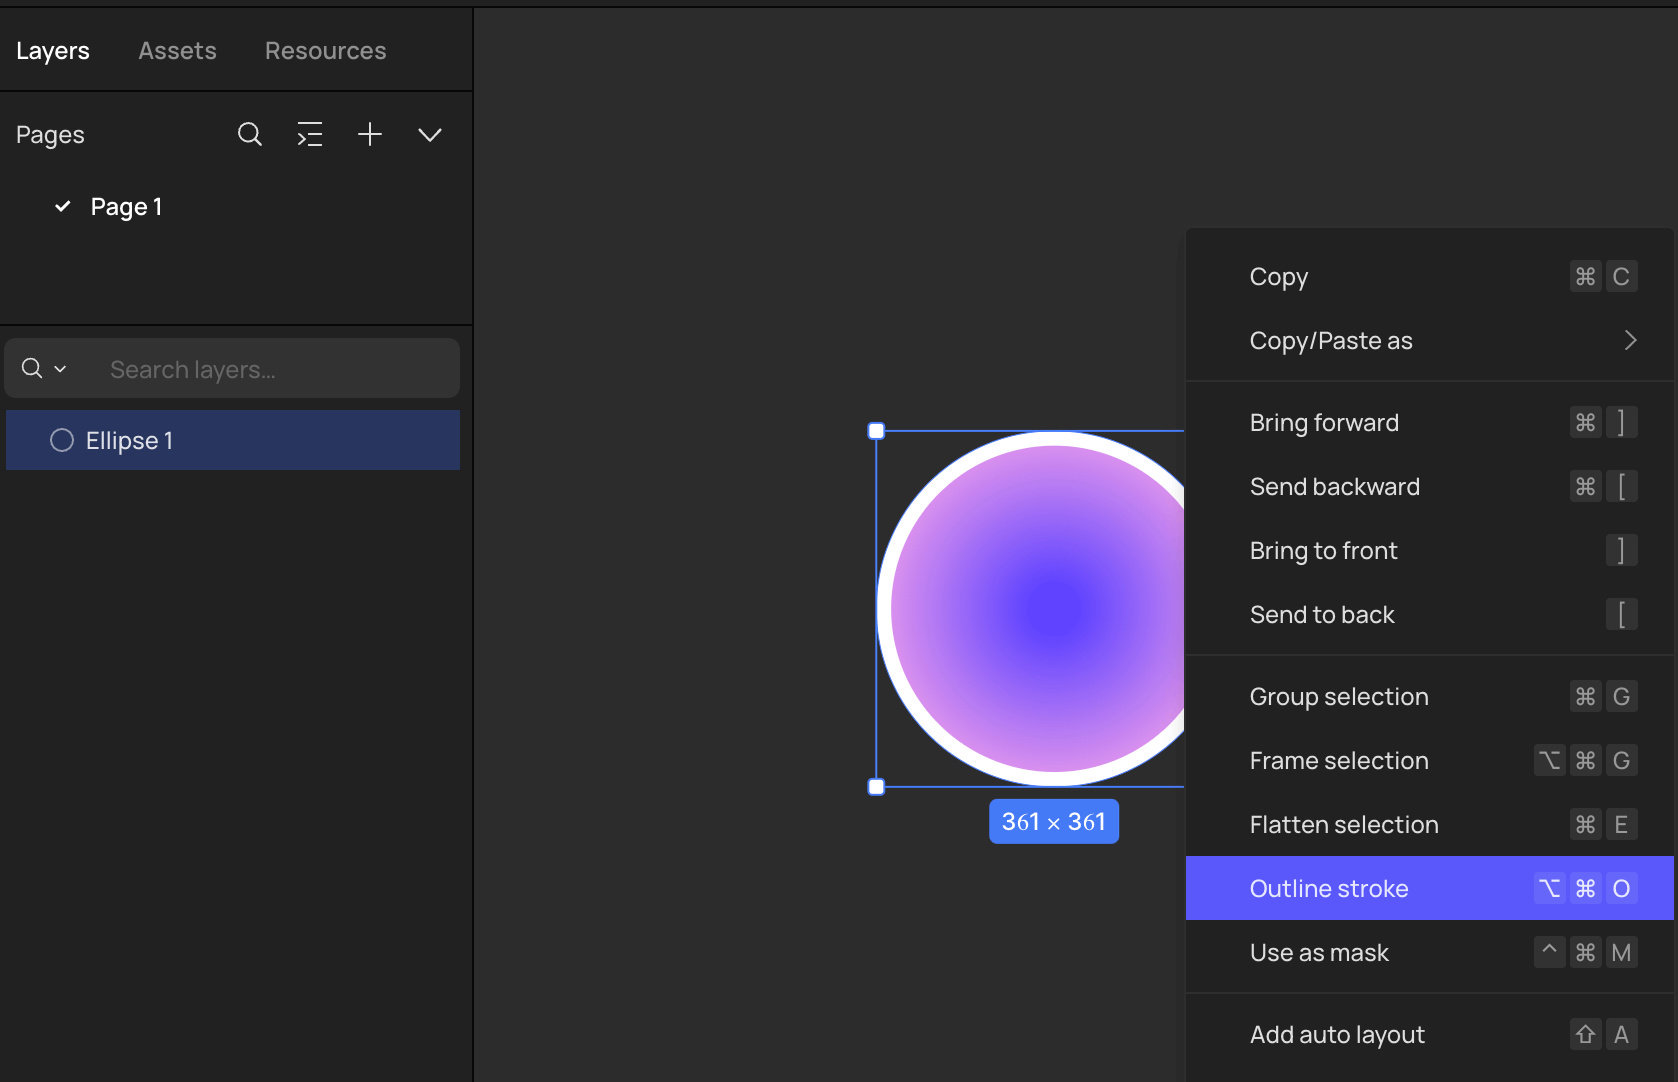This screenshot has height=1082, width=1678.
Task: Choose Bring to front menu item
Action: 1430,550
